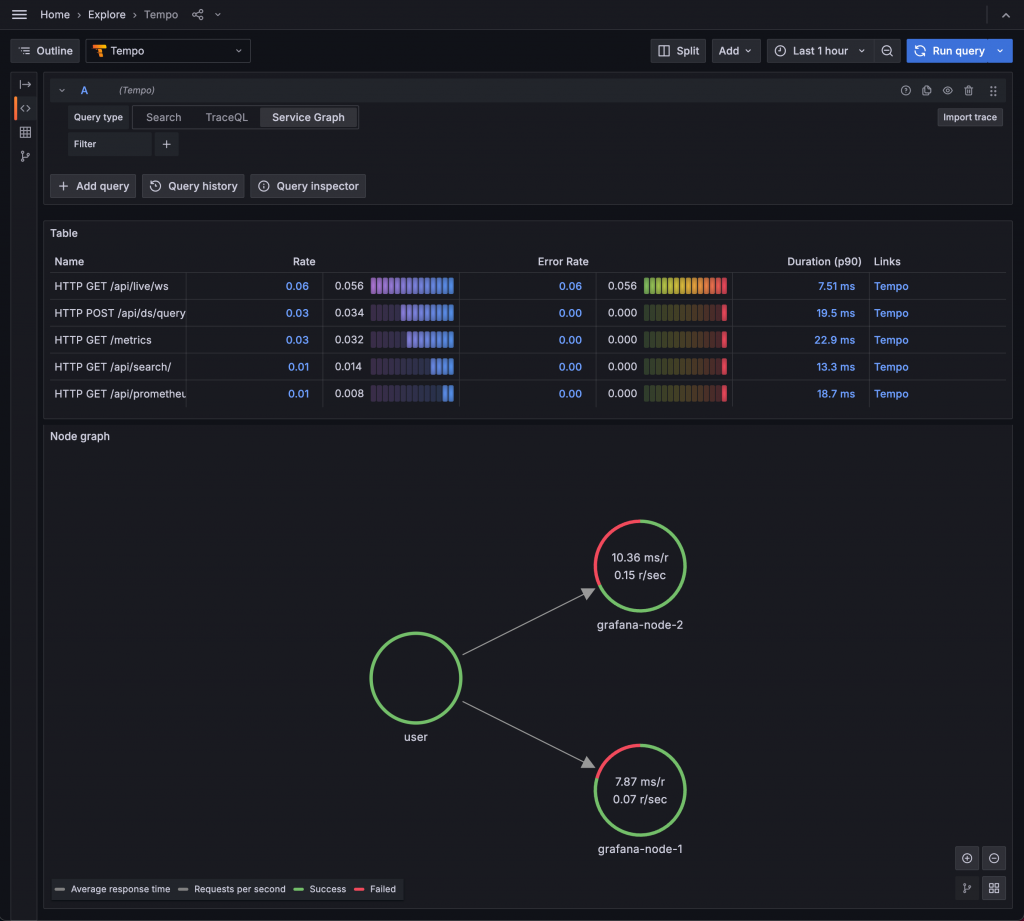Click the sidebar collapse arrow icon

tap(25, 84)
